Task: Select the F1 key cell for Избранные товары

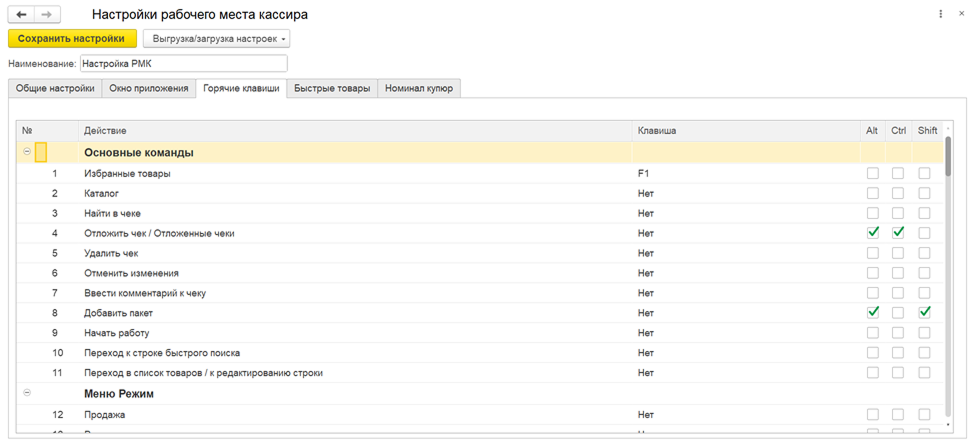Action: (746, 173)
